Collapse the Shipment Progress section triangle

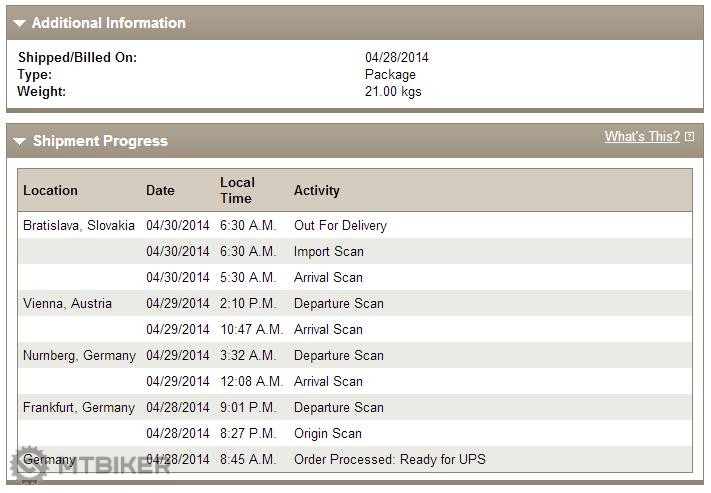pyautogui.click(x=20, y=142)
